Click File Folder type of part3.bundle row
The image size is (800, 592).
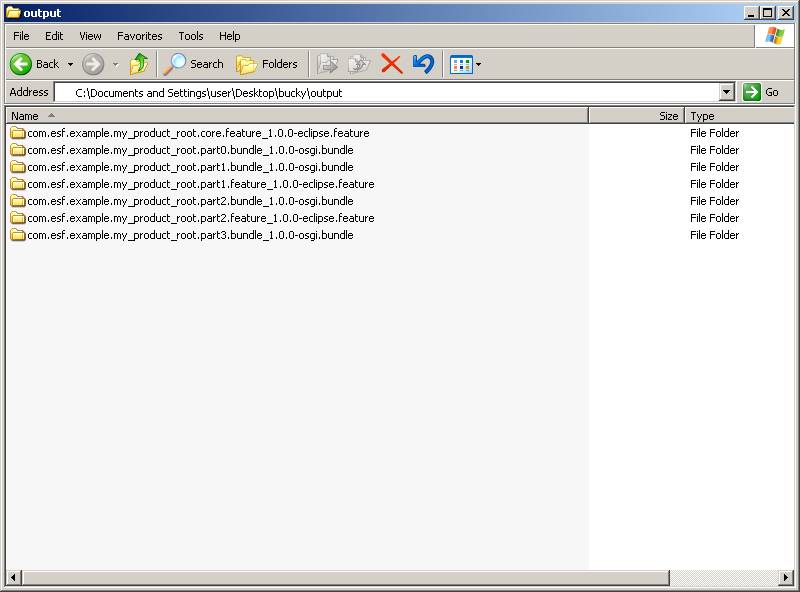pyautogui.click(x=714, y=235)
